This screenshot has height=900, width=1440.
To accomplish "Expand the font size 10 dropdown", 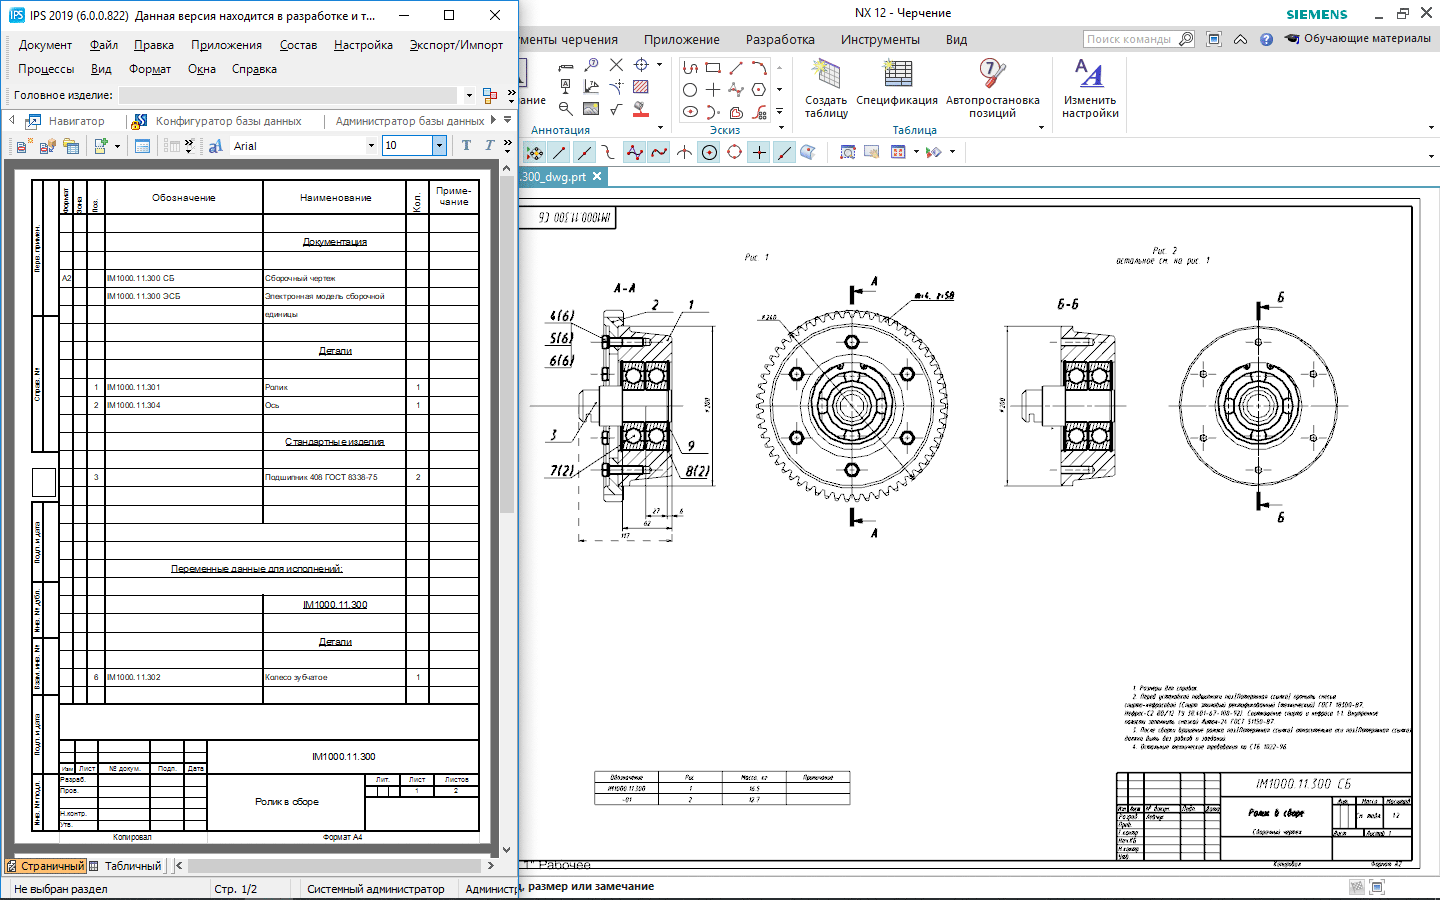I will [x=439, y=146].
